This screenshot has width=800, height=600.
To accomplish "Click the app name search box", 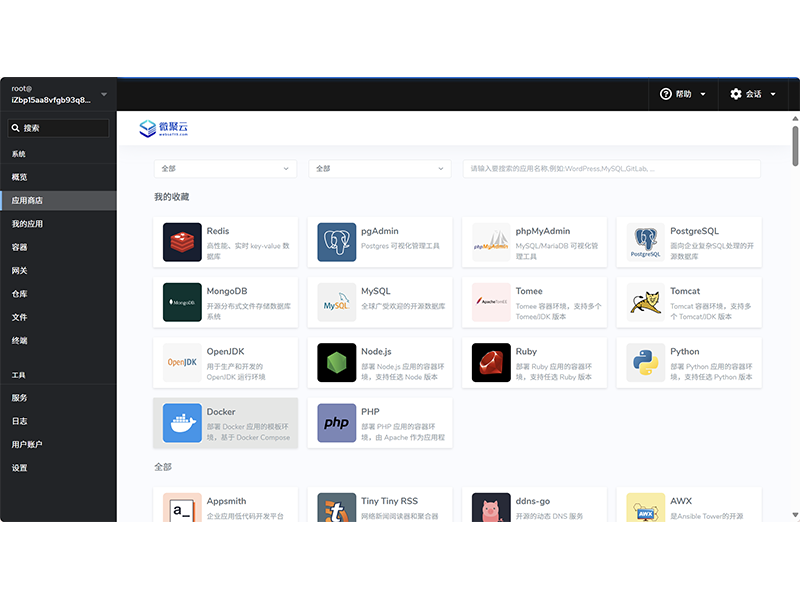I will (x=612, y=169).
